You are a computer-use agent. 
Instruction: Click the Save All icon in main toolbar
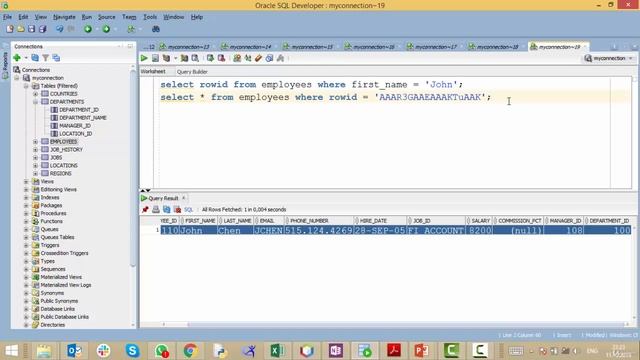(42, 29)
